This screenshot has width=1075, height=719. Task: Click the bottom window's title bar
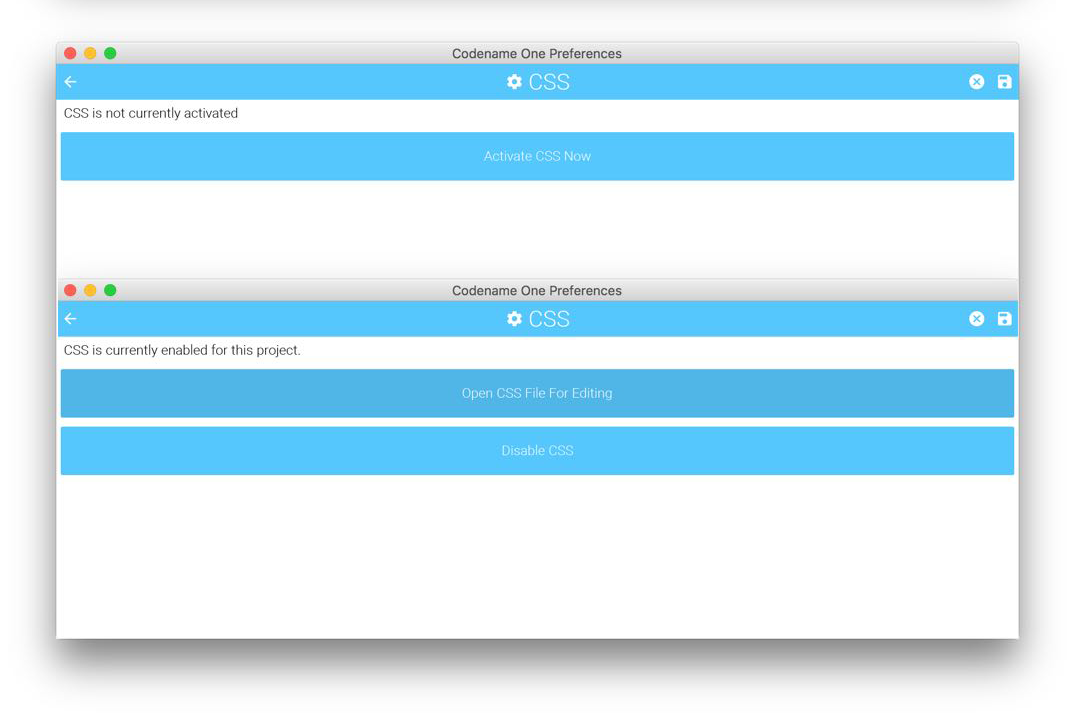[x=537, y=290]
